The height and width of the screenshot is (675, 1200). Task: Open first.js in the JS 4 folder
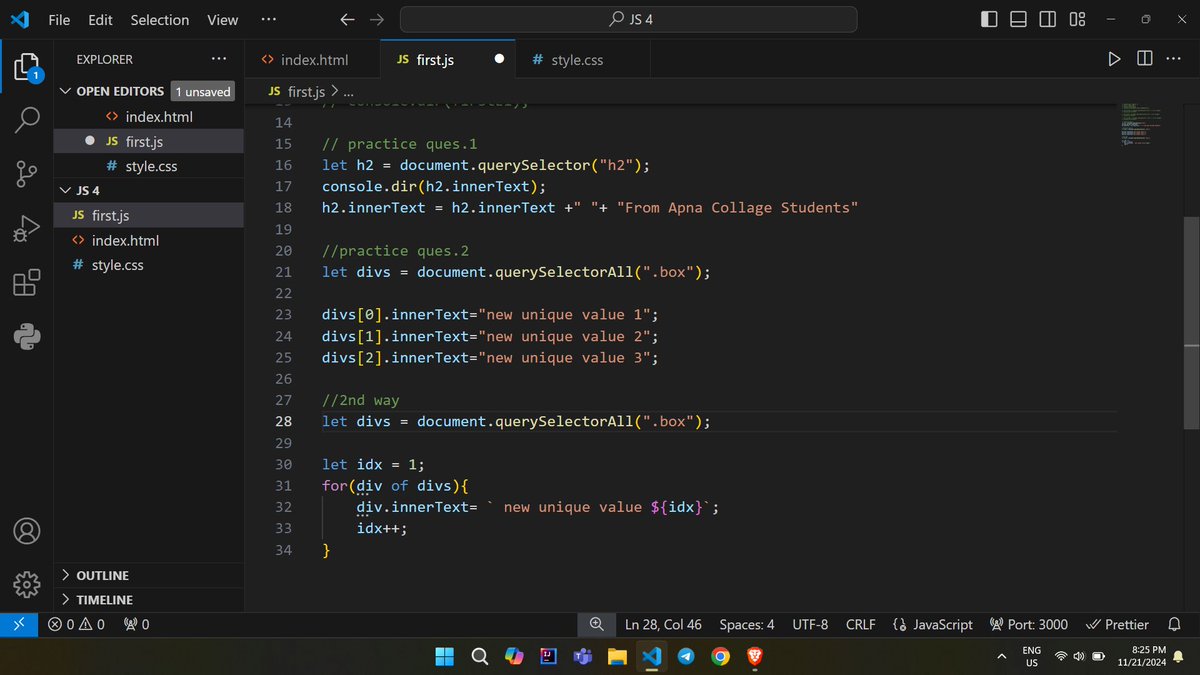pyautogui.click(x=149, y=215)
